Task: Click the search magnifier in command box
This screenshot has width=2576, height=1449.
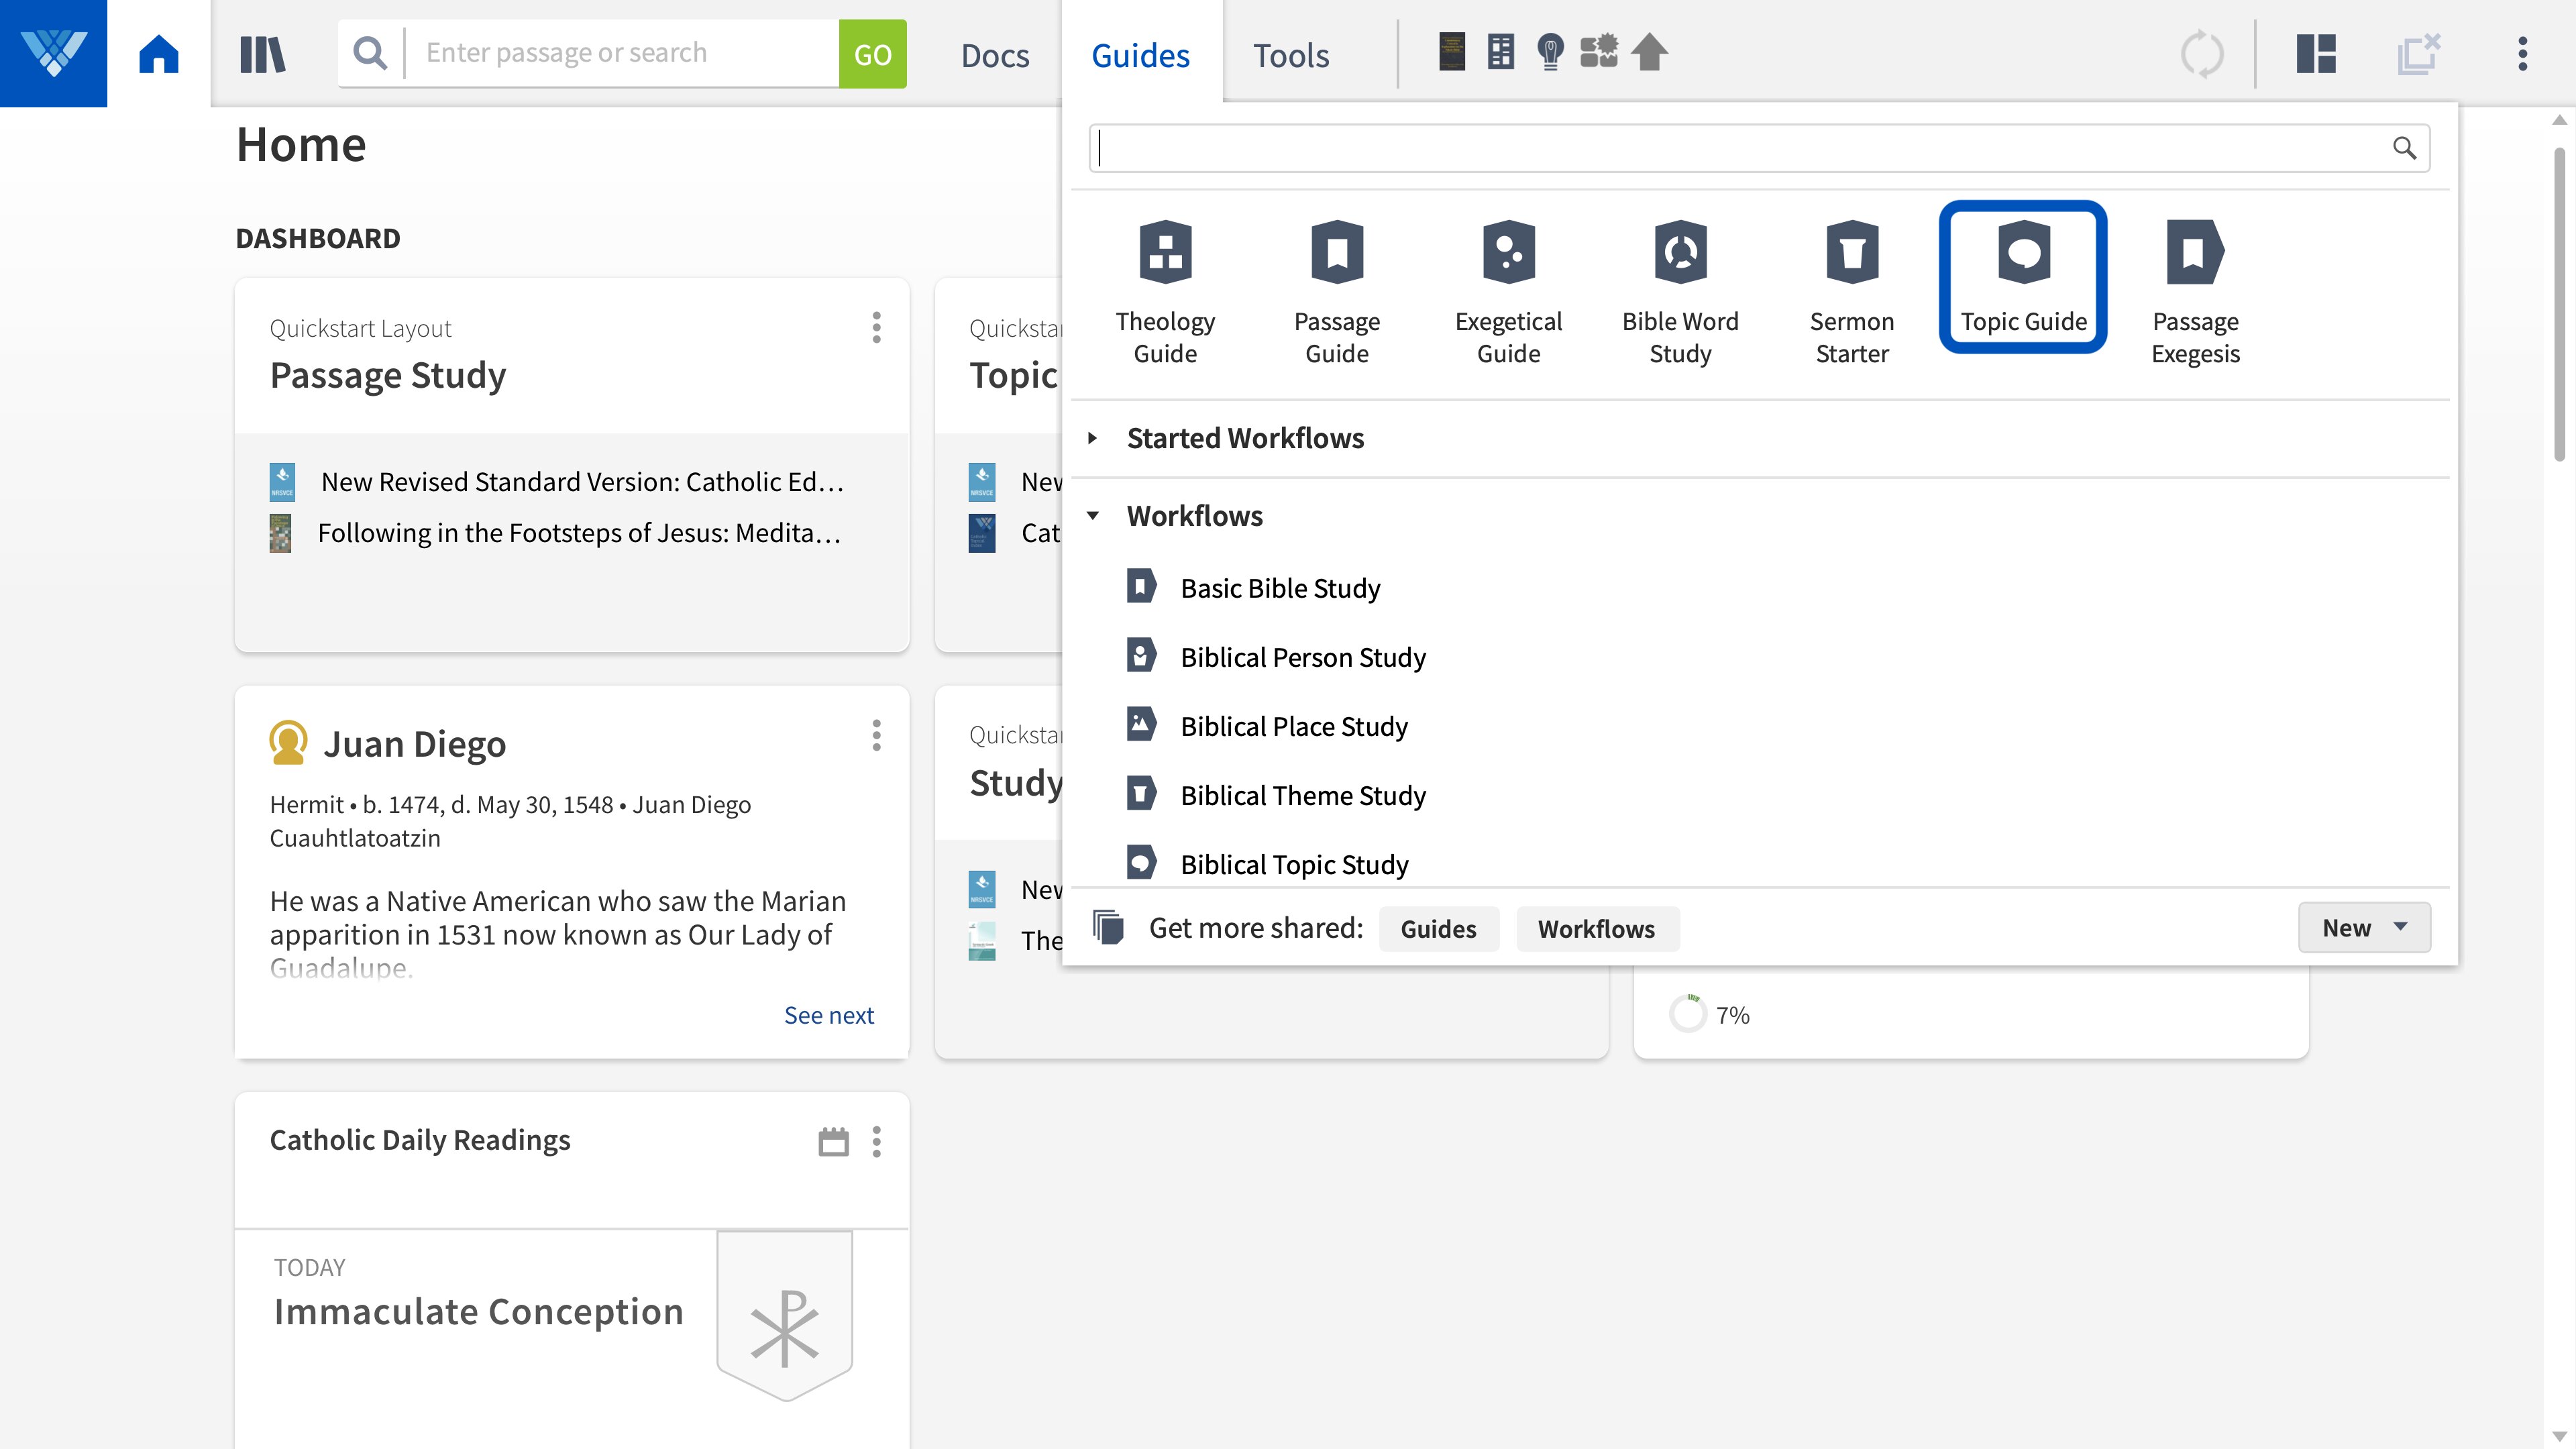Action: (370, 53)
